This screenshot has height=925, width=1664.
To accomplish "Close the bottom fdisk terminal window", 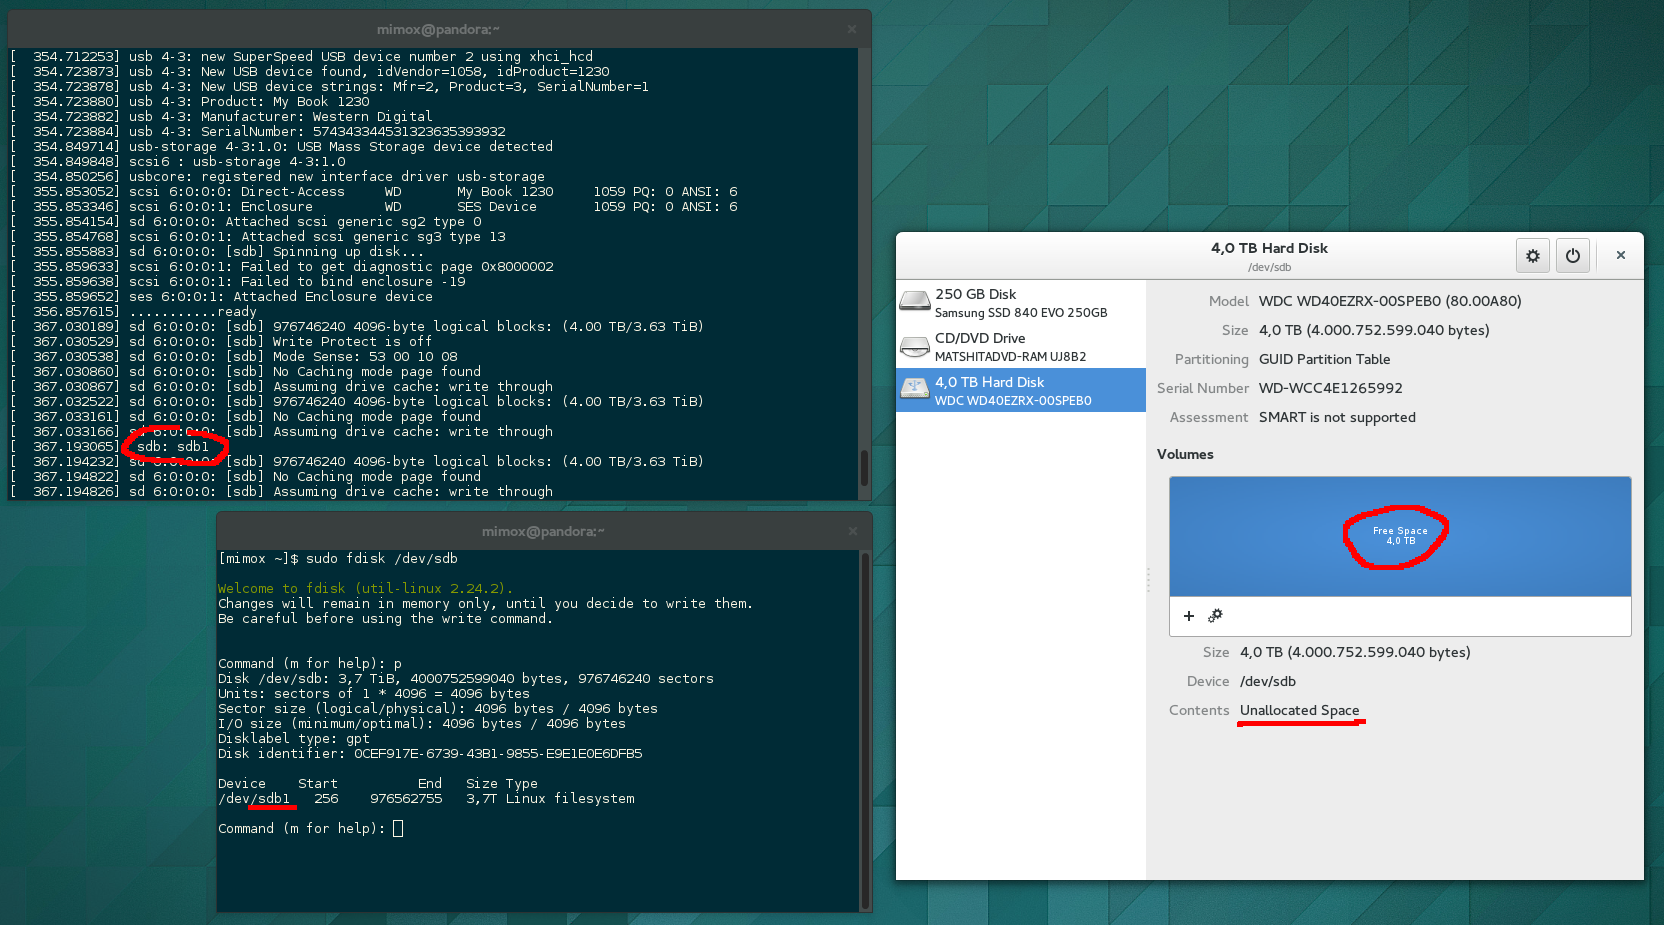I will (852, 531).
